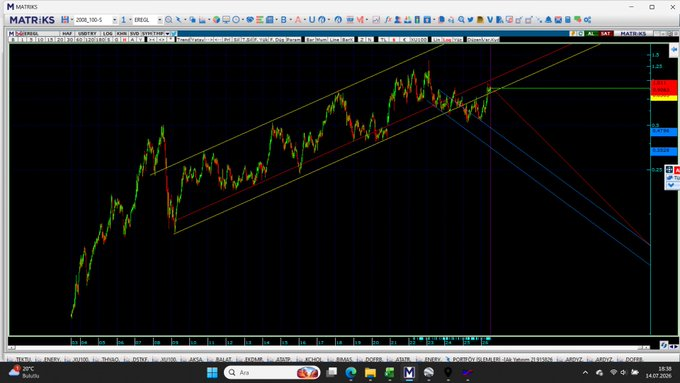
Task: Click Trend/Yatay button in chart toolbar
Action: [190, 39]
